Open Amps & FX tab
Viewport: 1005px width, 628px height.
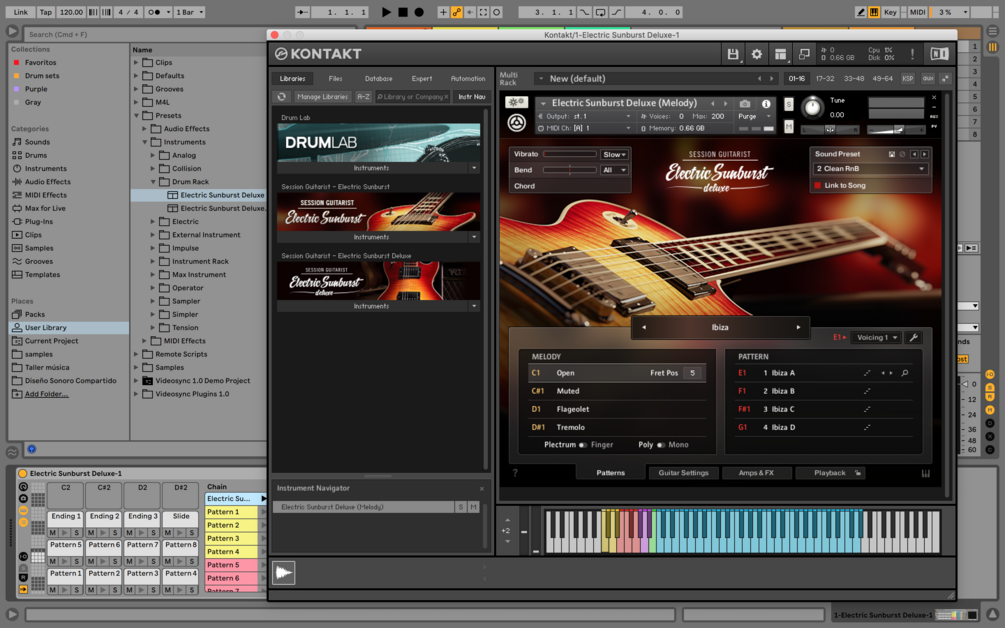[x=756, y=474]
